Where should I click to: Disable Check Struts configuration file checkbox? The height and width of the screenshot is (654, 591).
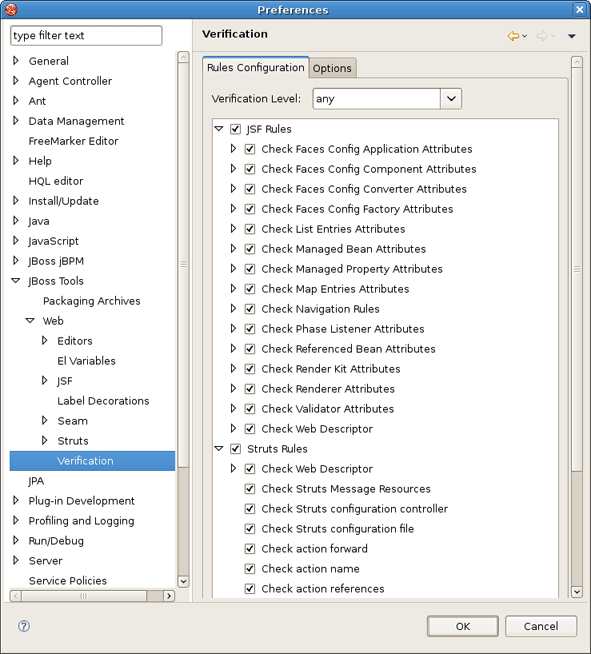click(250, 528)
